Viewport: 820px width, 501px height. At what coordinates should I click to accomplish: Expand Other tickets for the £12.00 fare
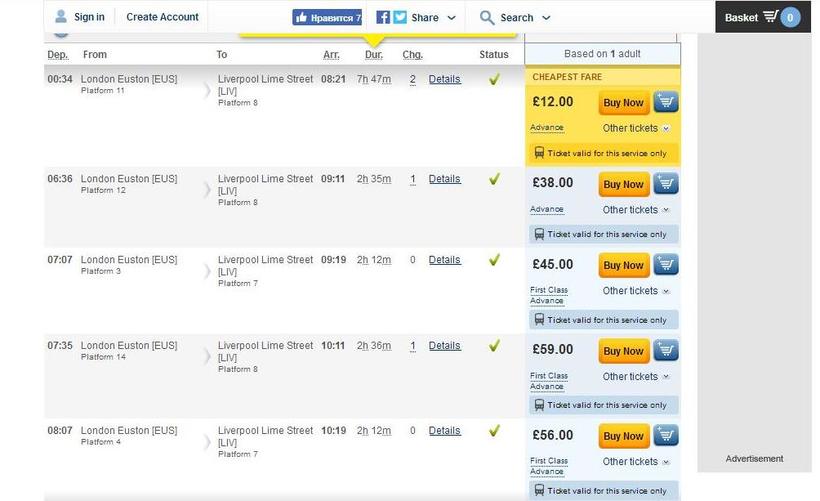[636, 128]
